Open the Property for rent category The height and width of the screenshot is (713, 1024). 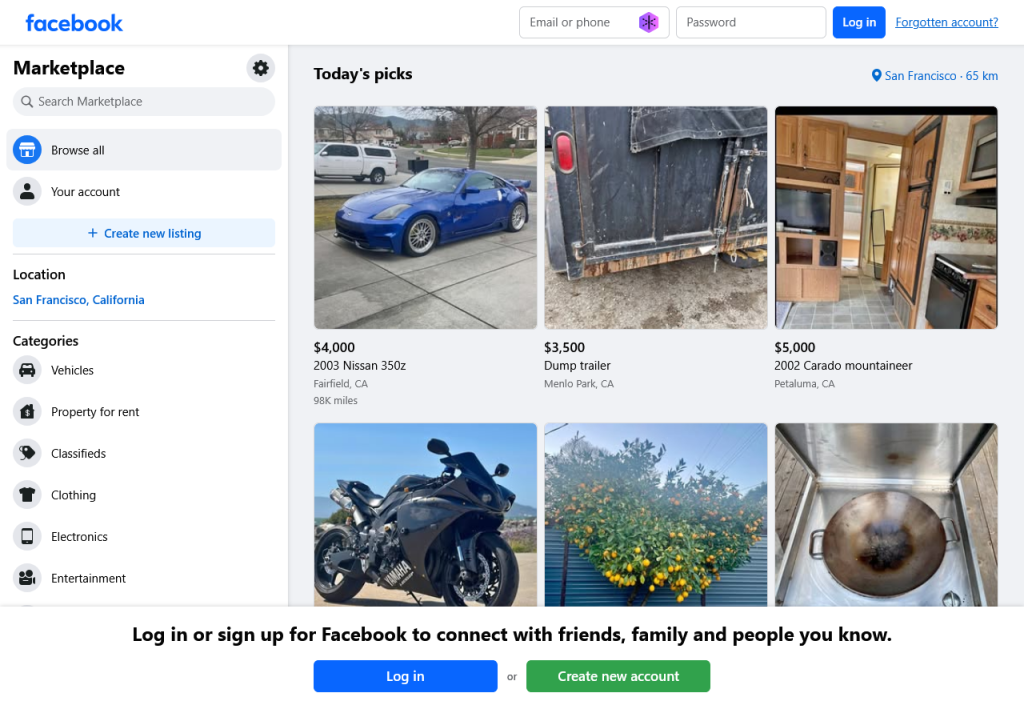[x=26, y=411]
